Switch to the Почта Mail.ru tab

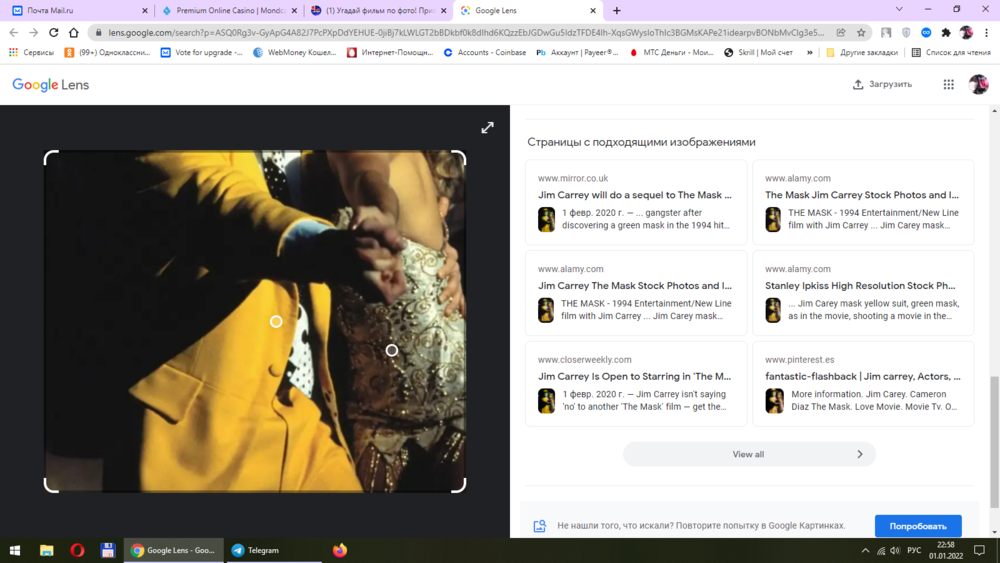[x=77, y=10]
